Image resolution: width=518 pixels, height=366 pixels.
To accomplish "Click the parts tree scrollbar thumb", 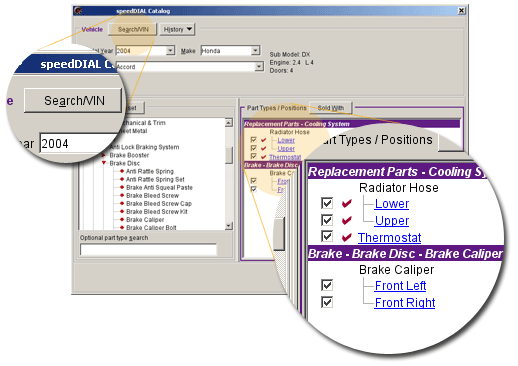I will pos(229,155).
